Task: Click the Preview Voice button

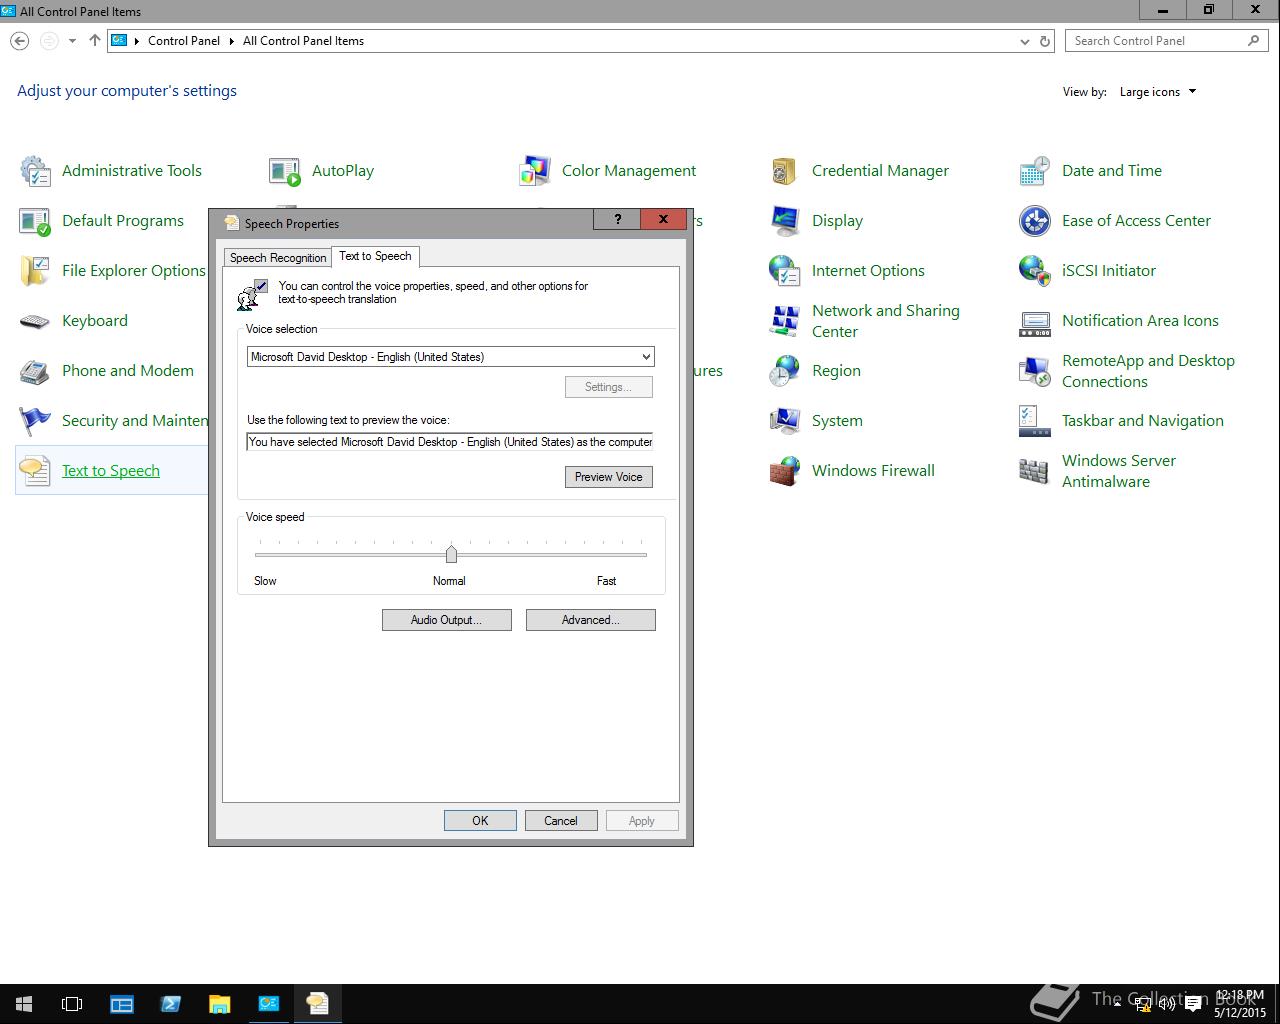Action: 608,477
